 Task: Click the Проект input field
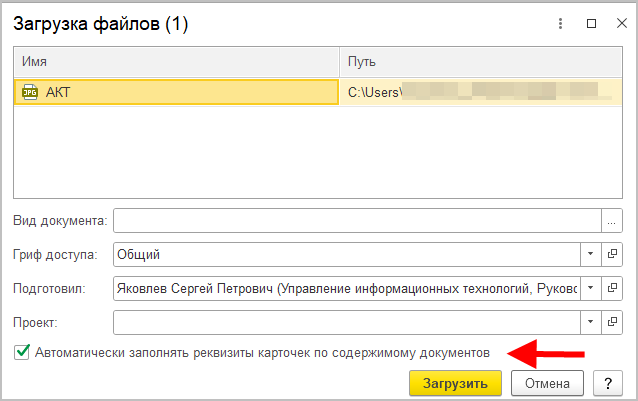(346, 322)
